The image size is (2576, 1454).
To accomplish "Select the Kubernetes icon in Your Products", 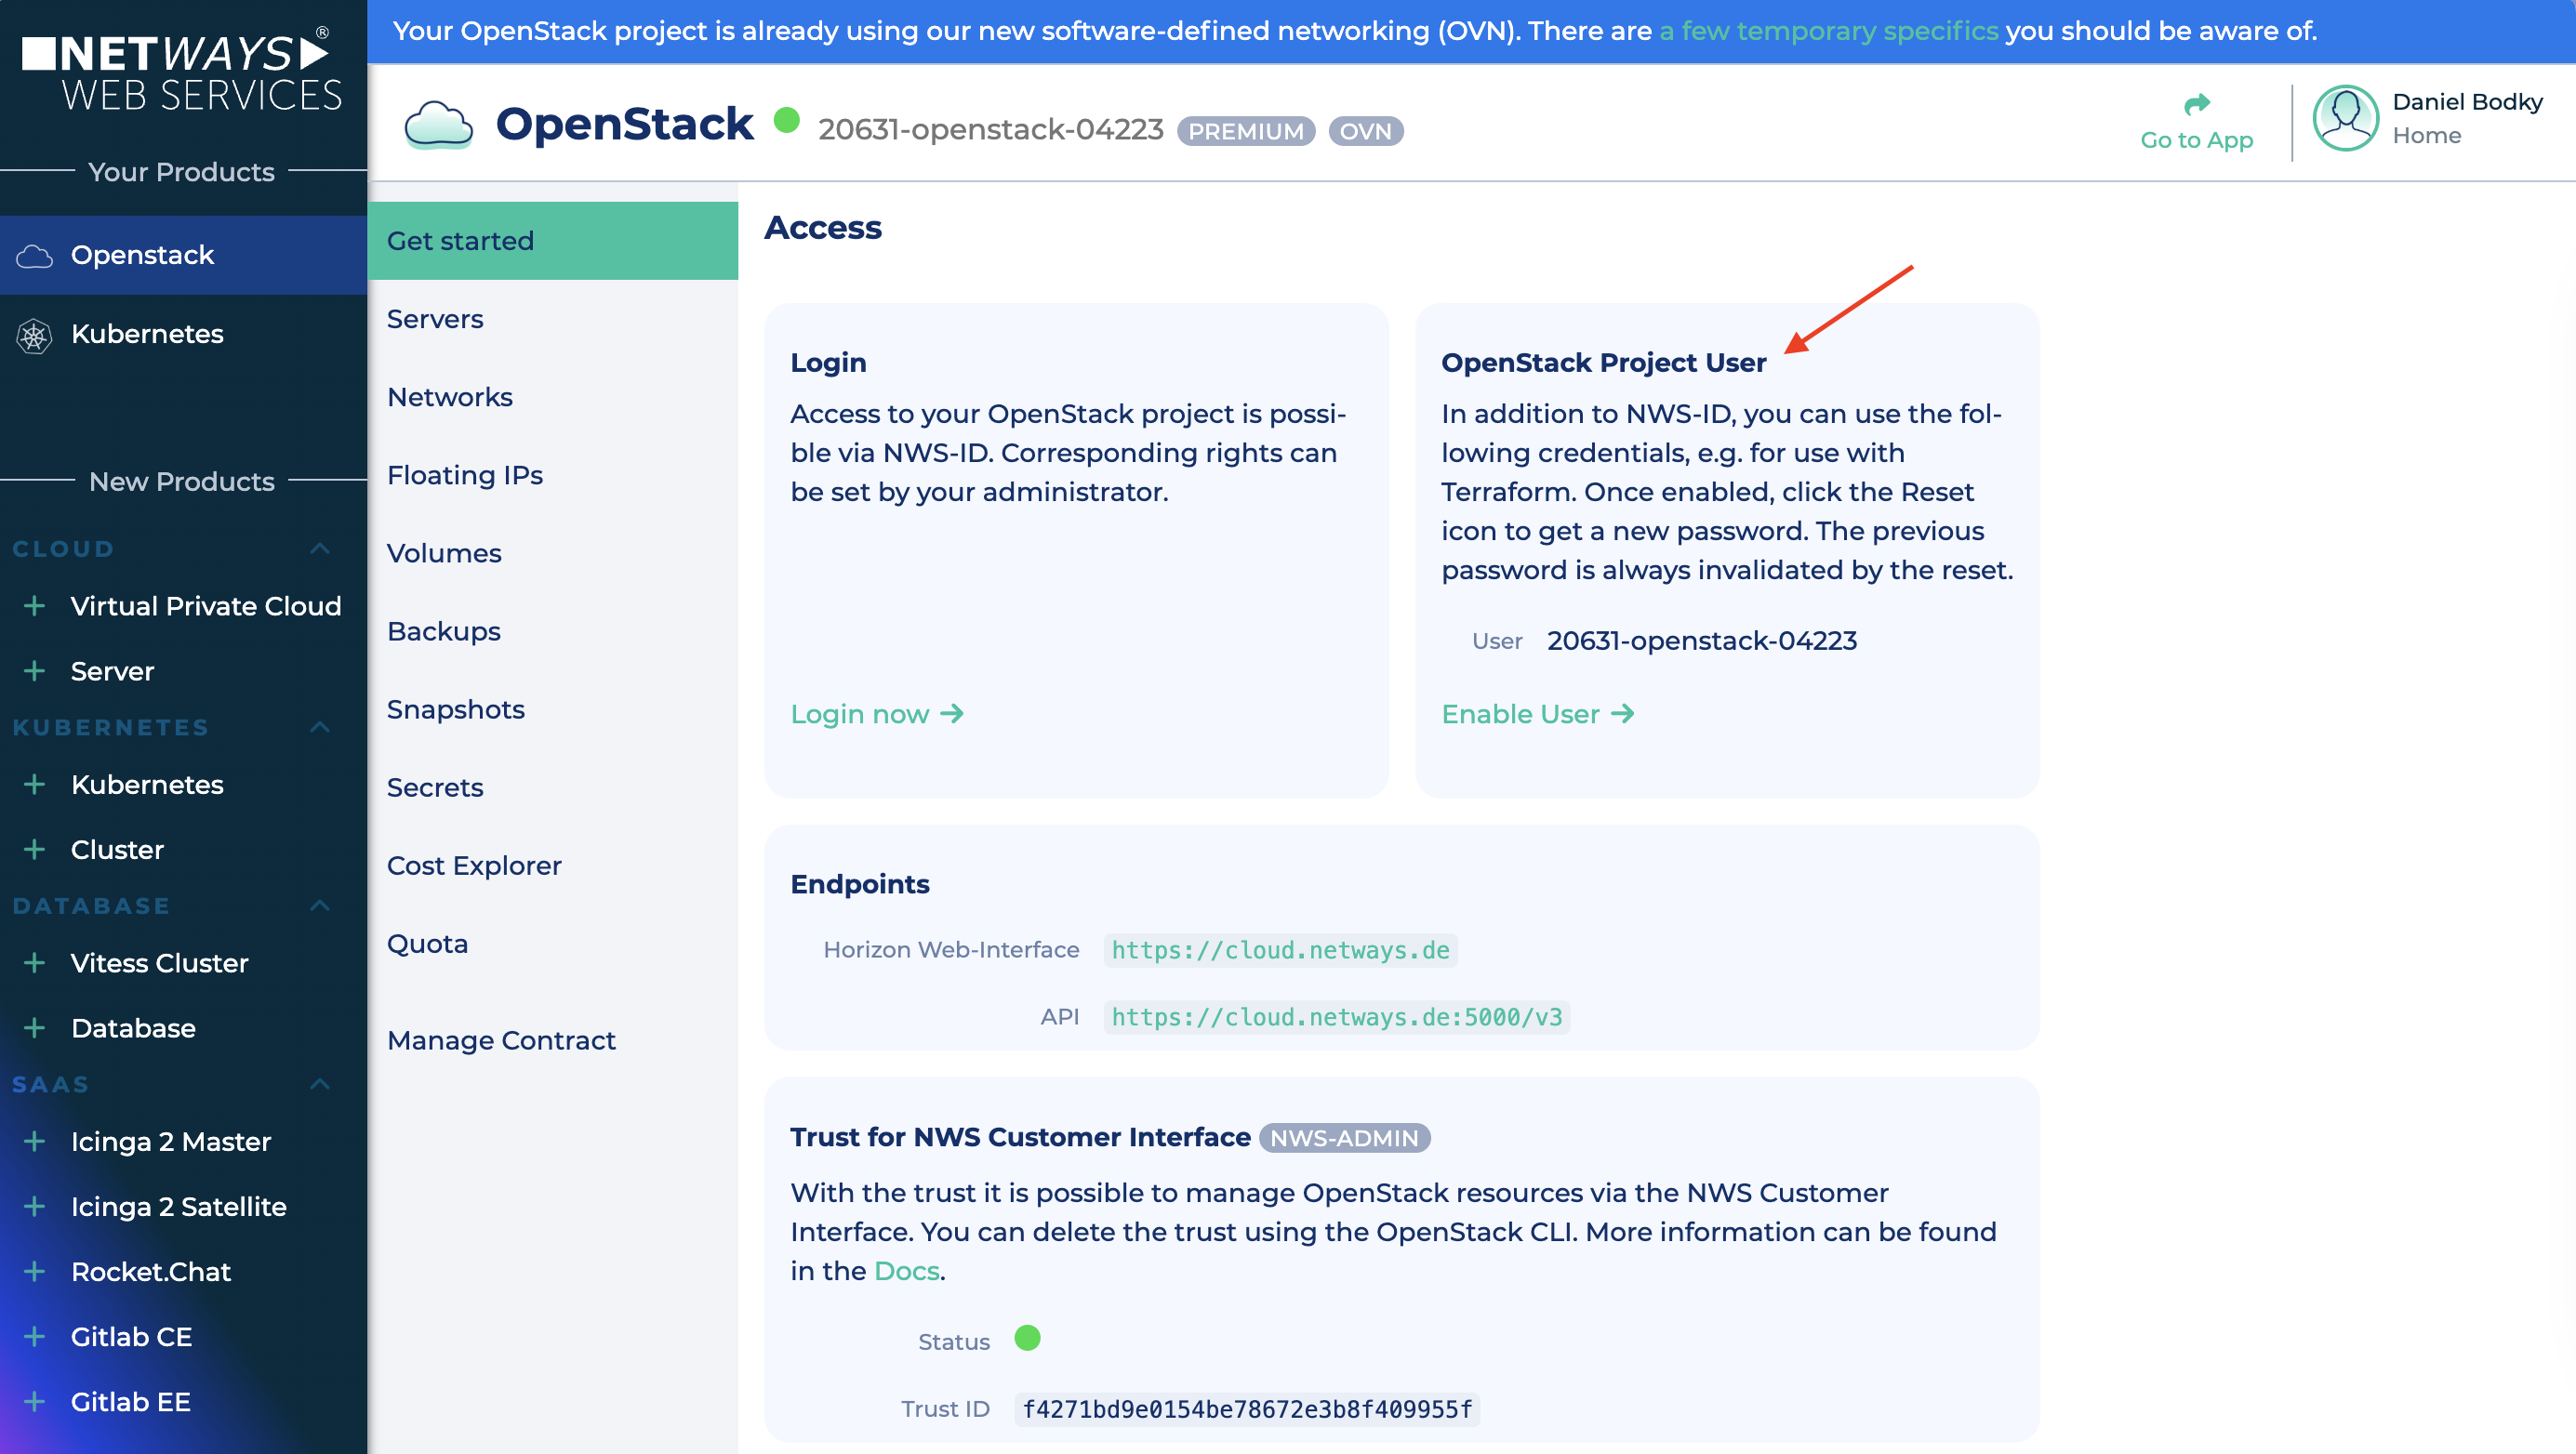I will [36, 335].
